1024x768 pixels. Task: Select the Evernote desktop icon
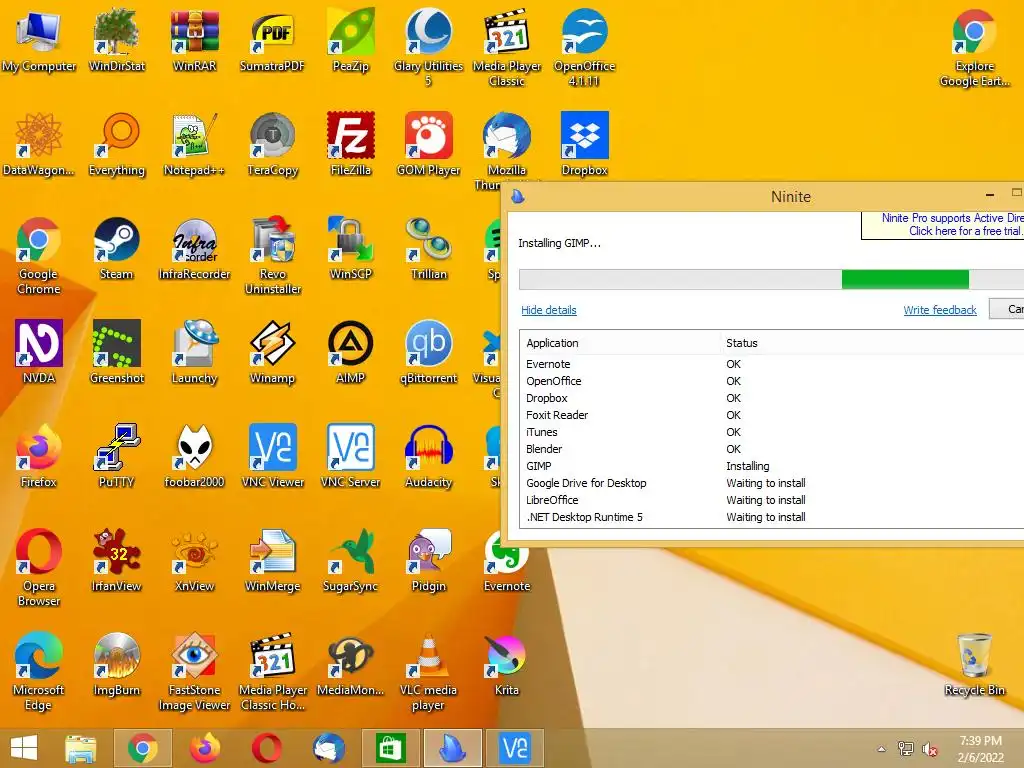coord(507,560)
